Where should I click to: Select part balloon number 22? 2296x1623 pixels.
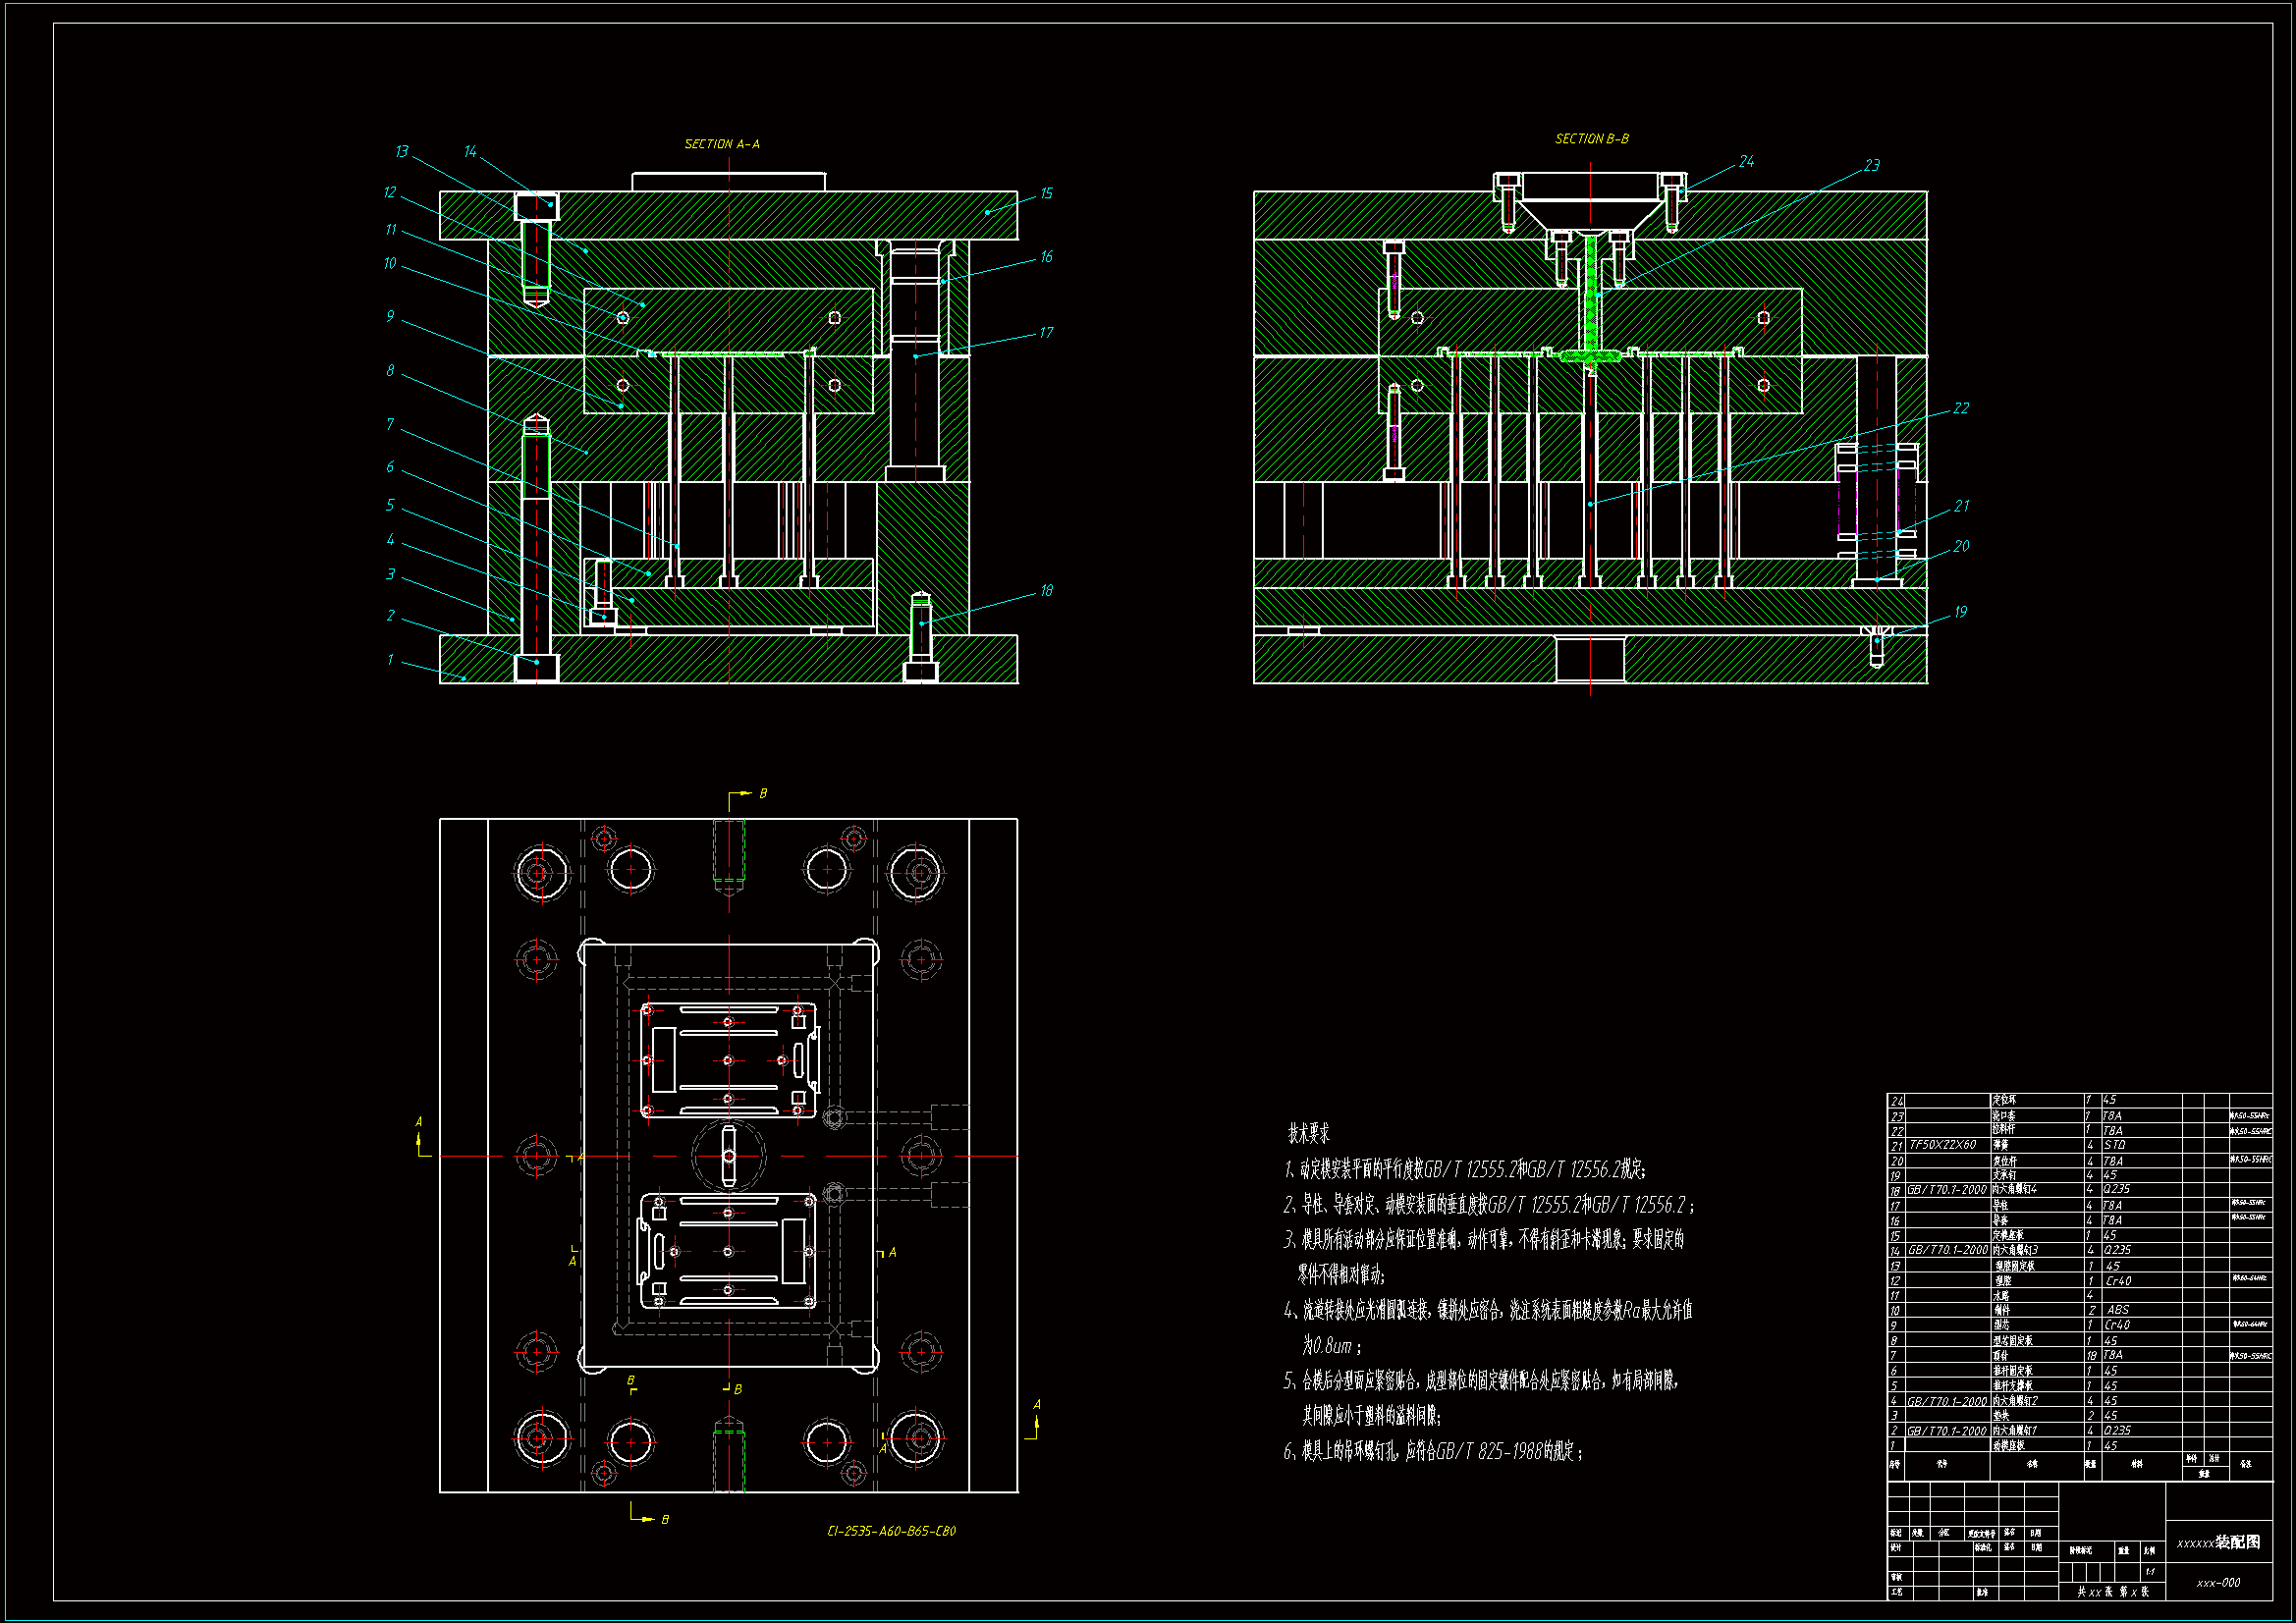1960,408
